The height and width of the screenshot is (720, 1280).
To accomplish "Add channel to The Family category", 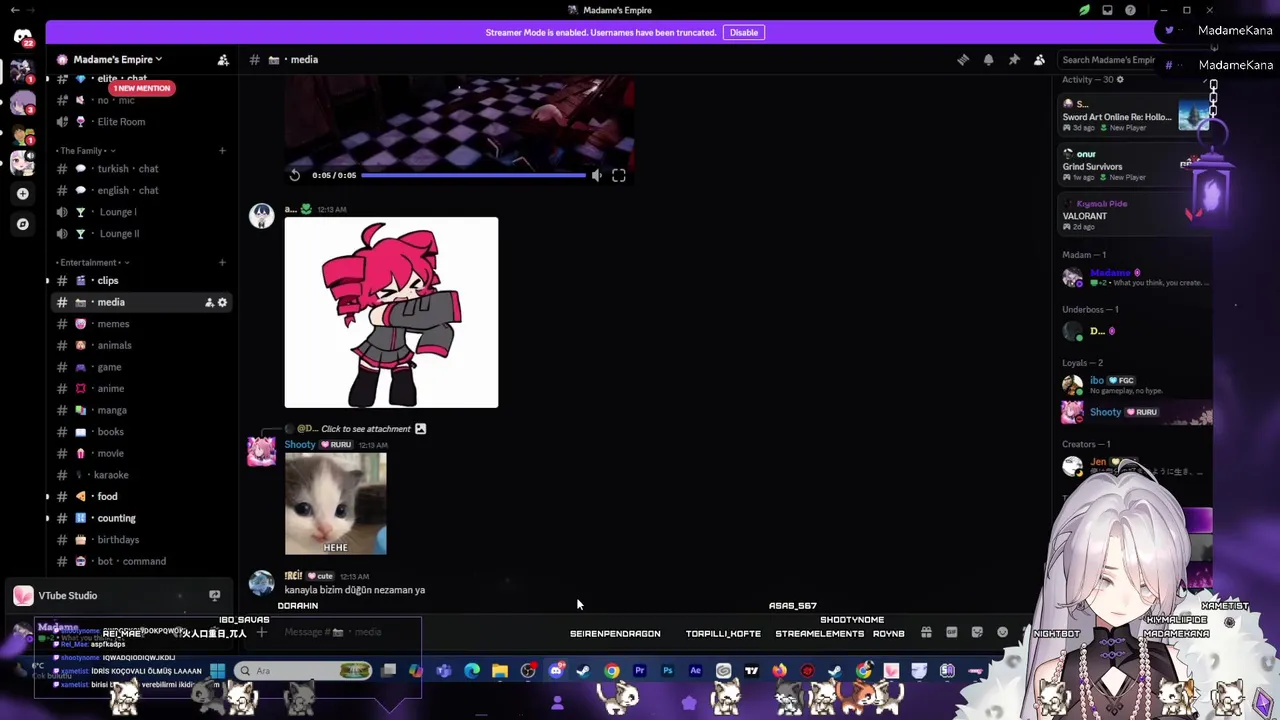I will 222,151.
